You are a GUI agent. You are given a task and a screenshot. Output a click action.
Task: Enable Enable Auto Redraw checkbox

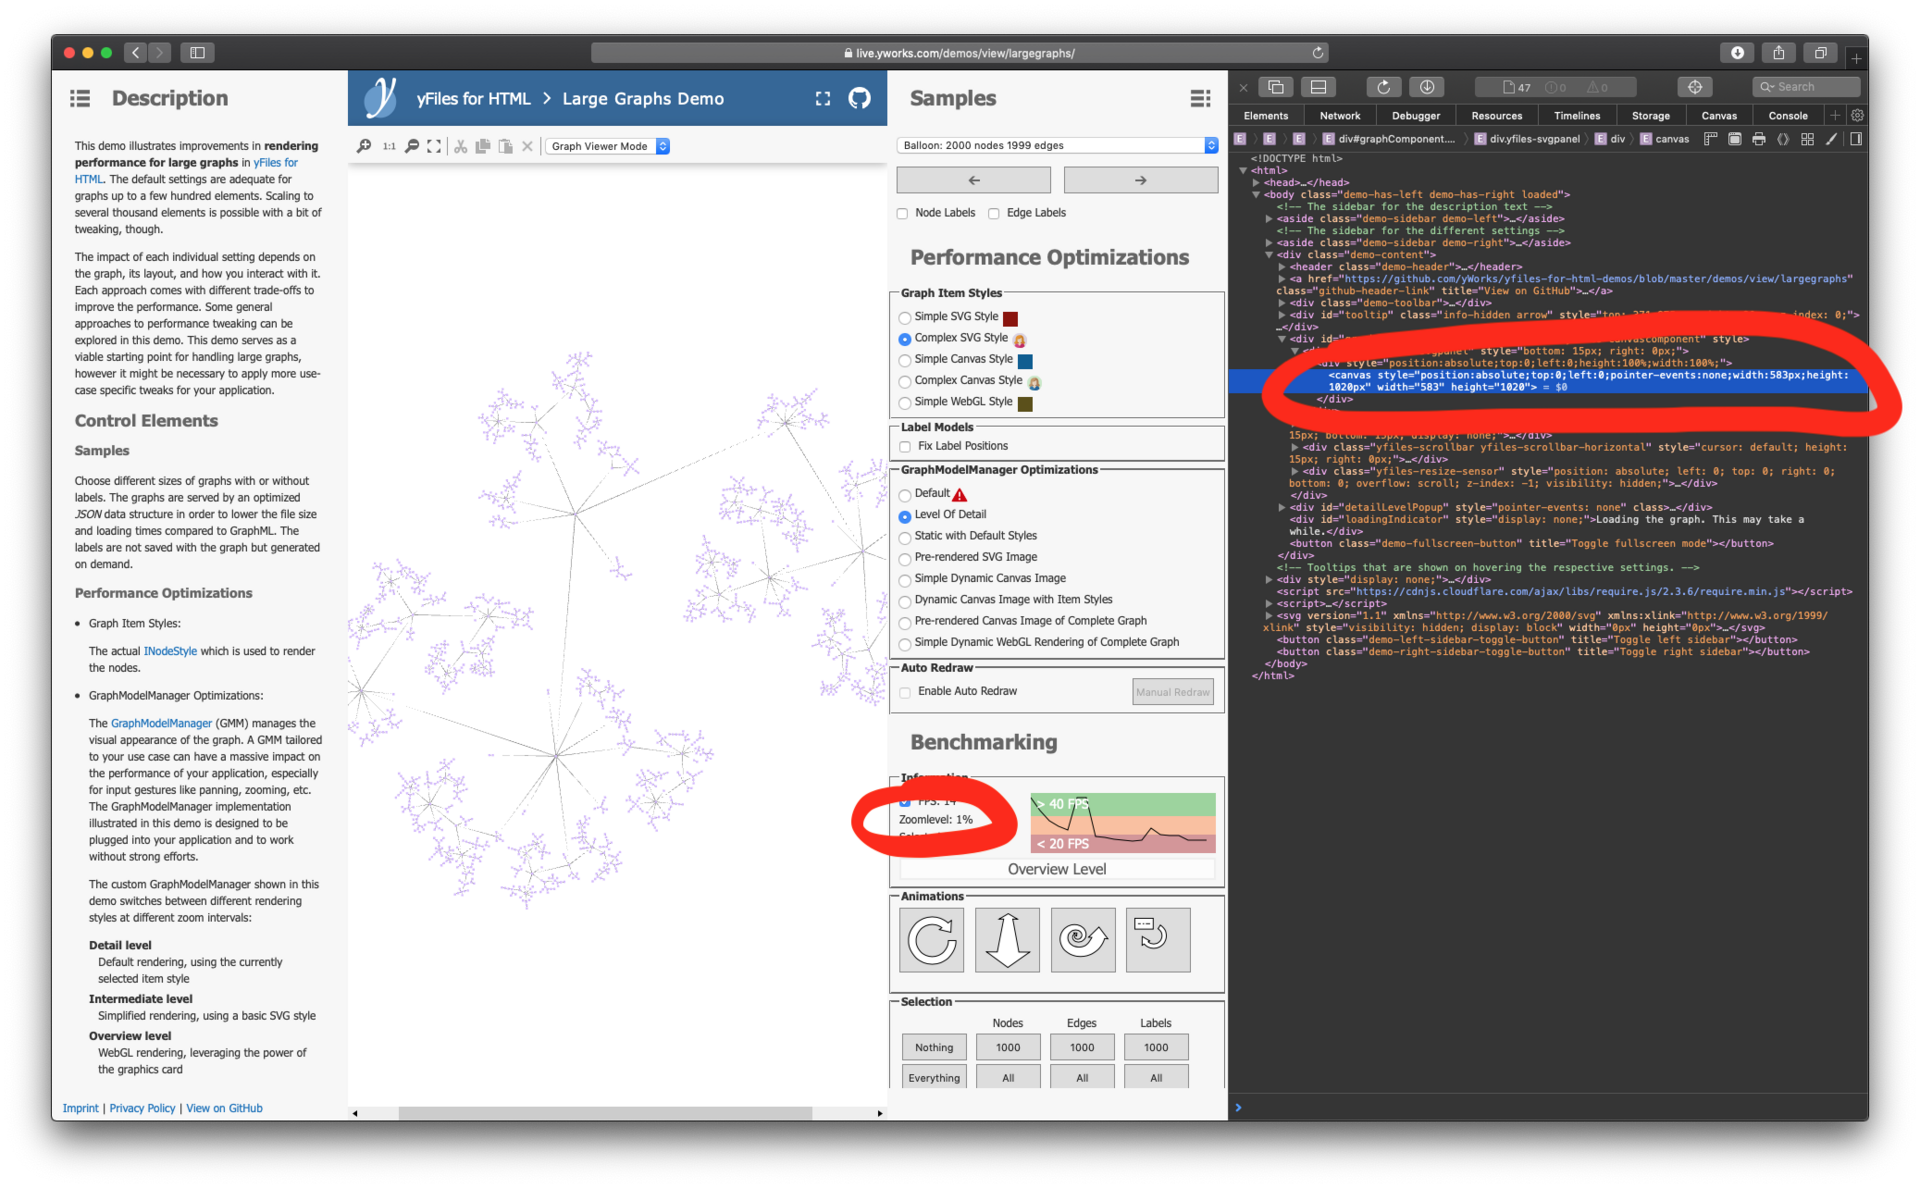pyautogui.click(x=905, y=691)
